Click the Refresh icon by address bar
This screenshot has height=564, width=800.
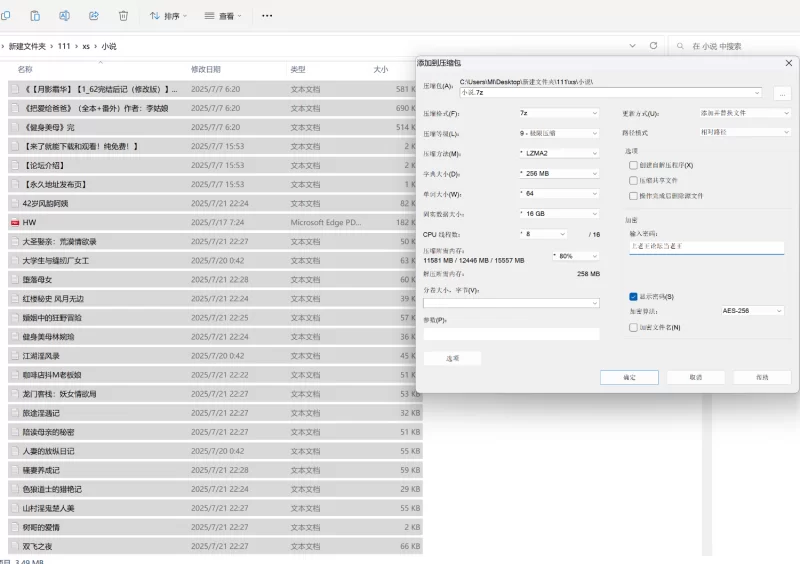click(653, 45)
